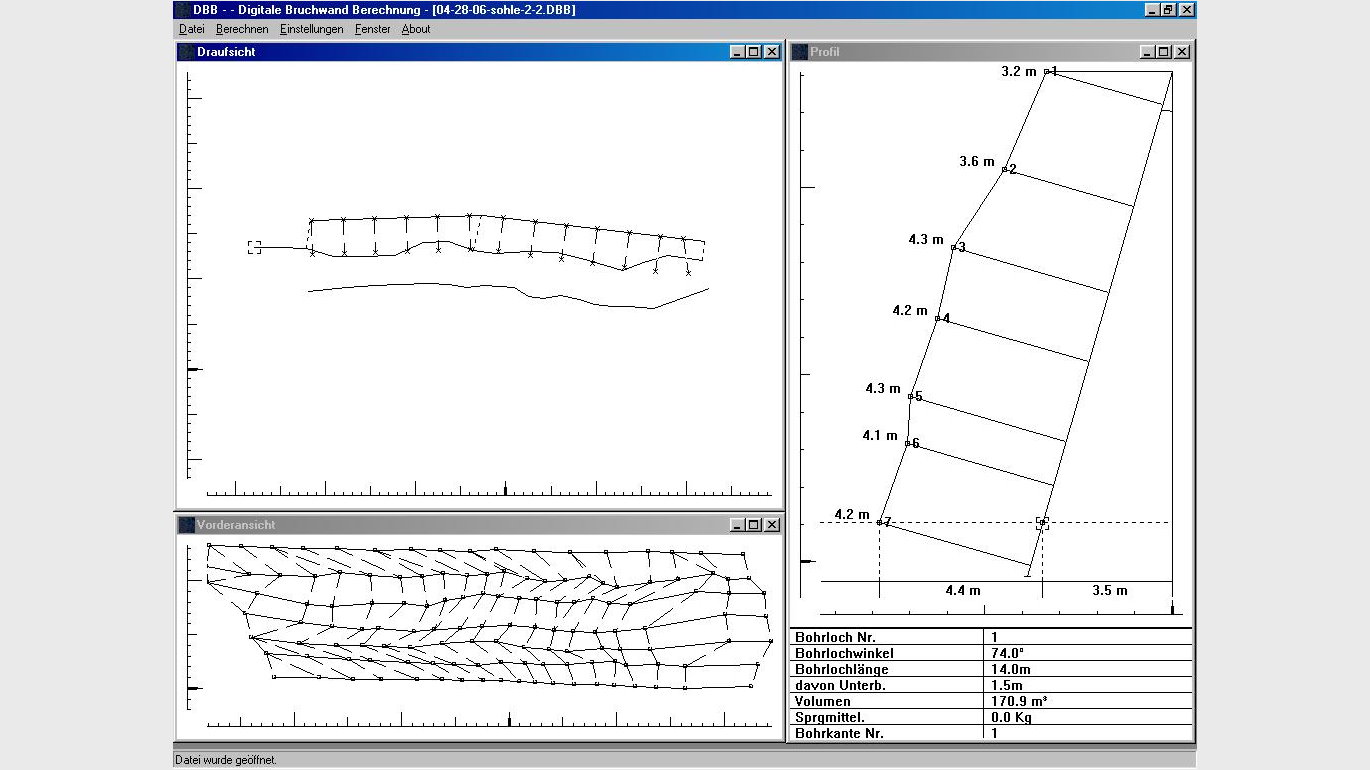Click the Profil window system icon
This screenshot has width=1370, height=770.
pos(800,52)
